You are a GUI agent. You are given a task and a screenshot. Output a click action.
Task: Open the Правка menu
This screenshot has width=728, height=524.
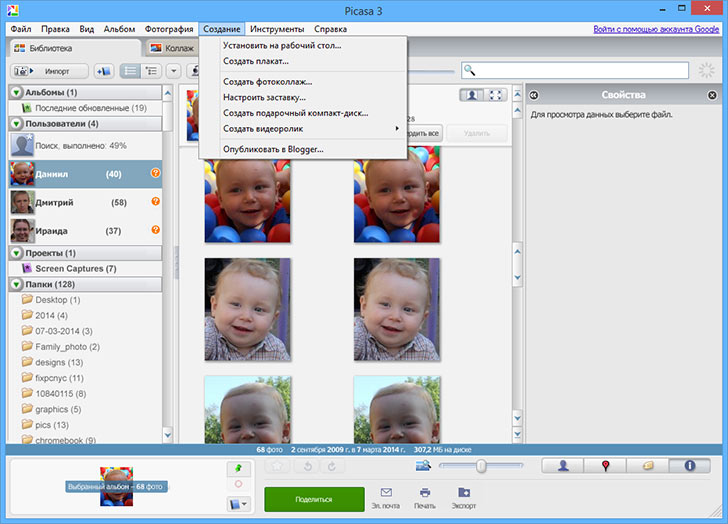[x=55, y=29]
